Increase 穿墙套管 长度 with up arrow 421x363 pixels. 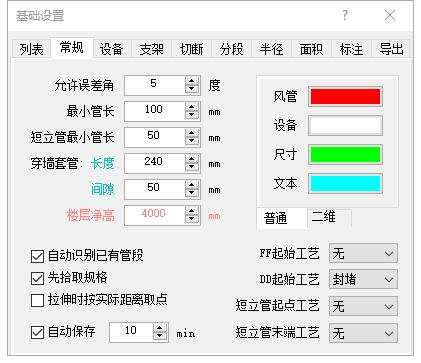(x=192, y=159)
